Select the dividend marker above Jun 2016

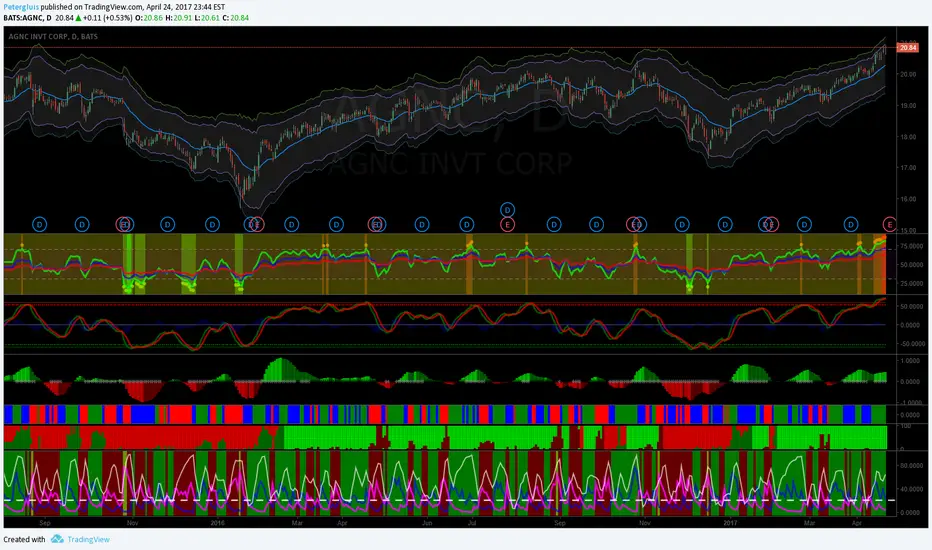pyautogui.click(x=422, y=225)
